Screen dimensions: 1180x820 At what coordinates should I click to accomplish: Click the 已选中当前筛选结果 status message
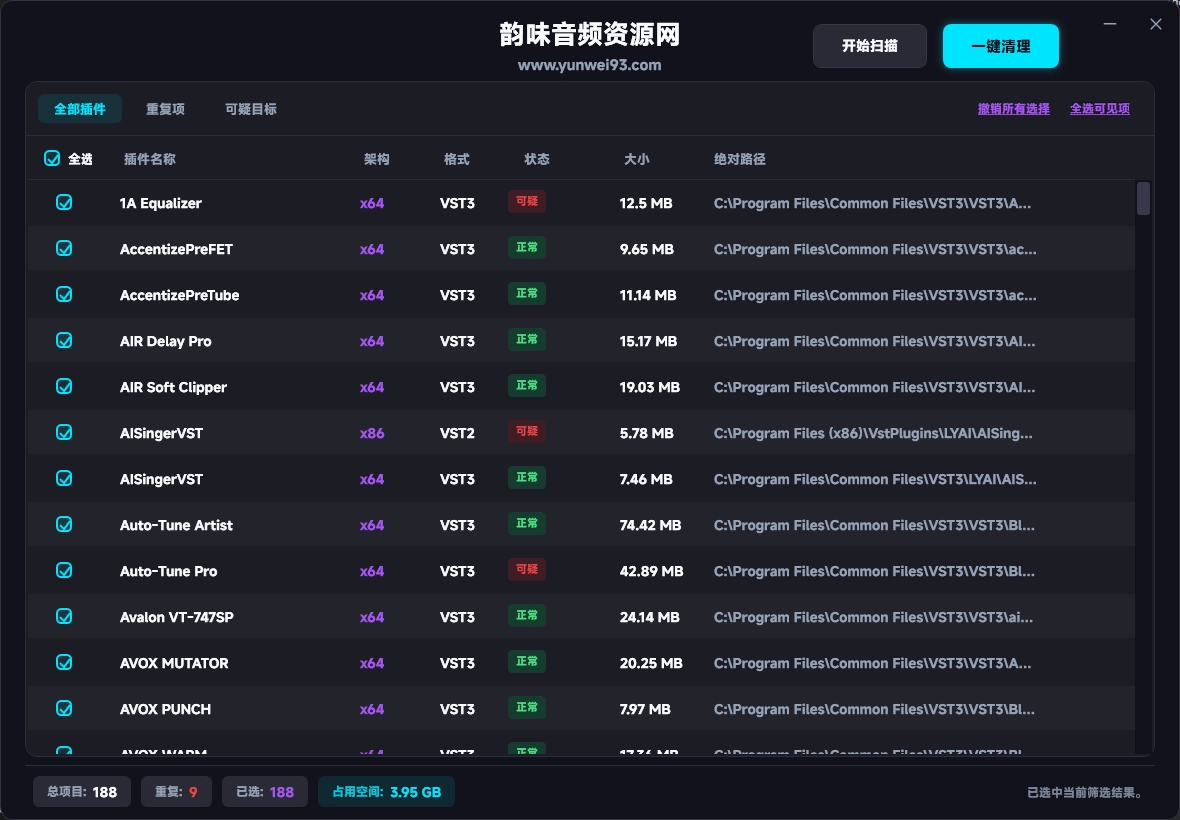pos(1086,792)
